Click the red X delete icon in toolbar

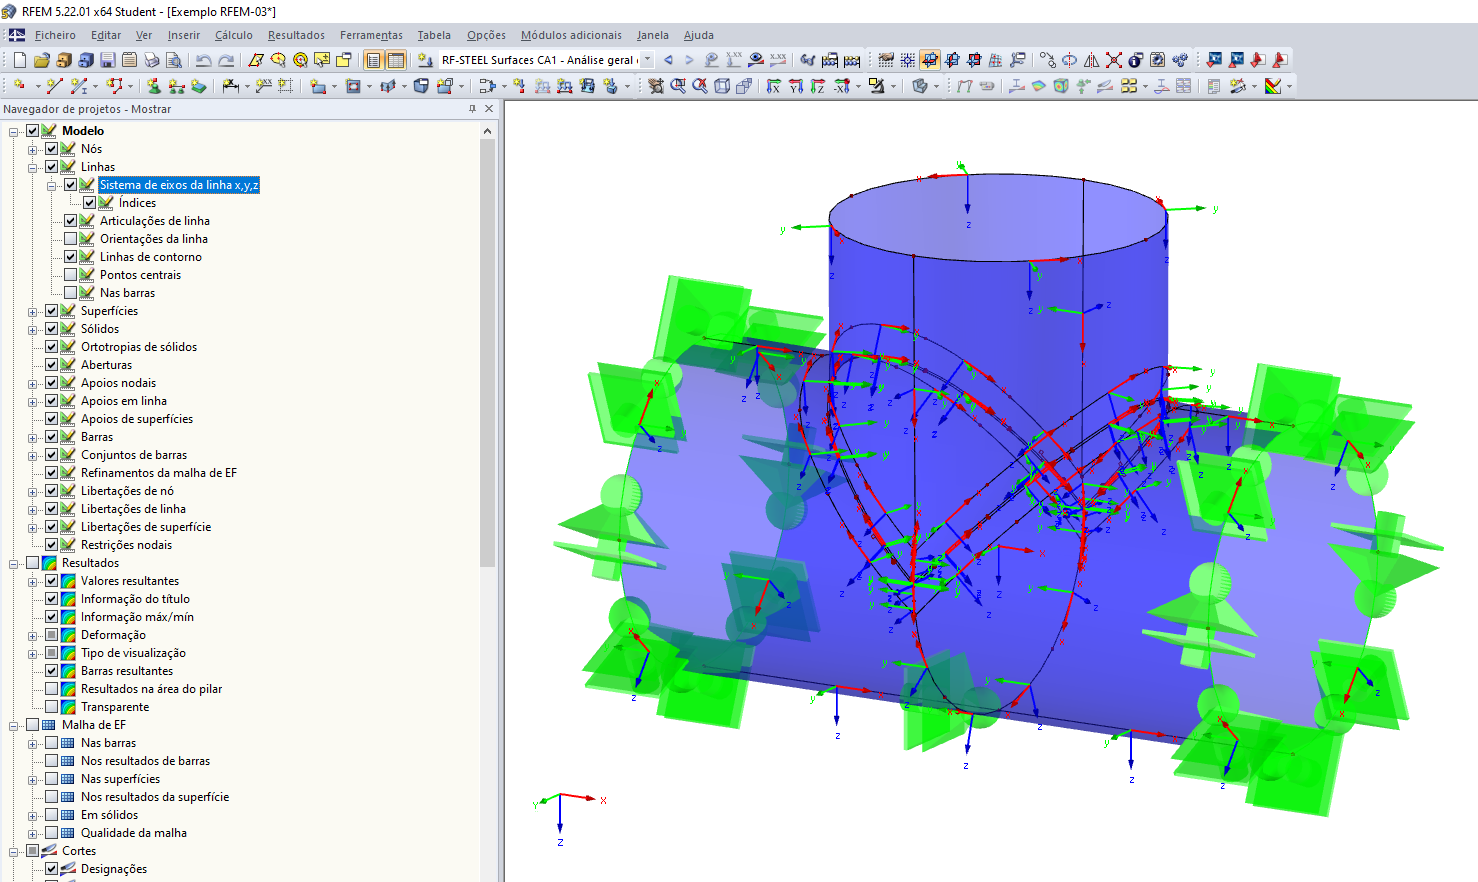(1114, 60)
